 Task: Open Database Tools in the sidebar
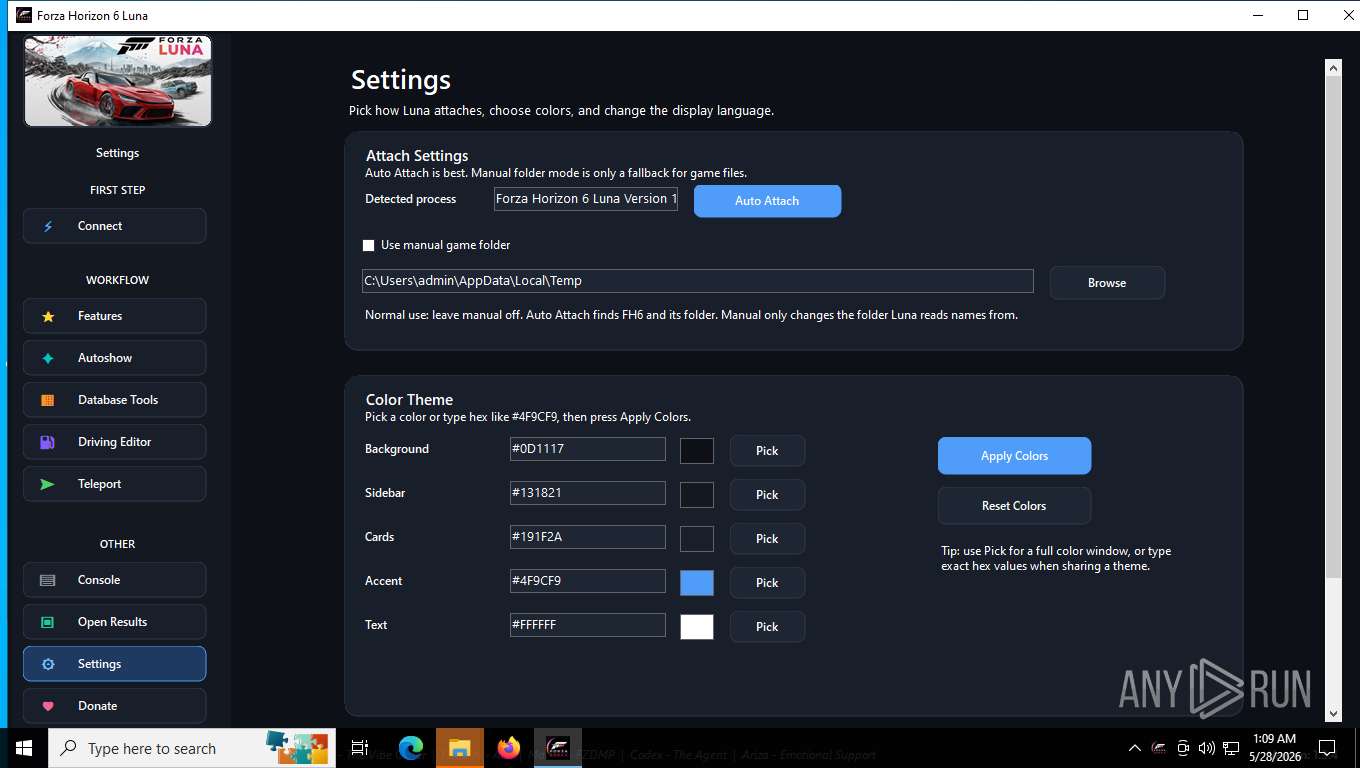115,400
